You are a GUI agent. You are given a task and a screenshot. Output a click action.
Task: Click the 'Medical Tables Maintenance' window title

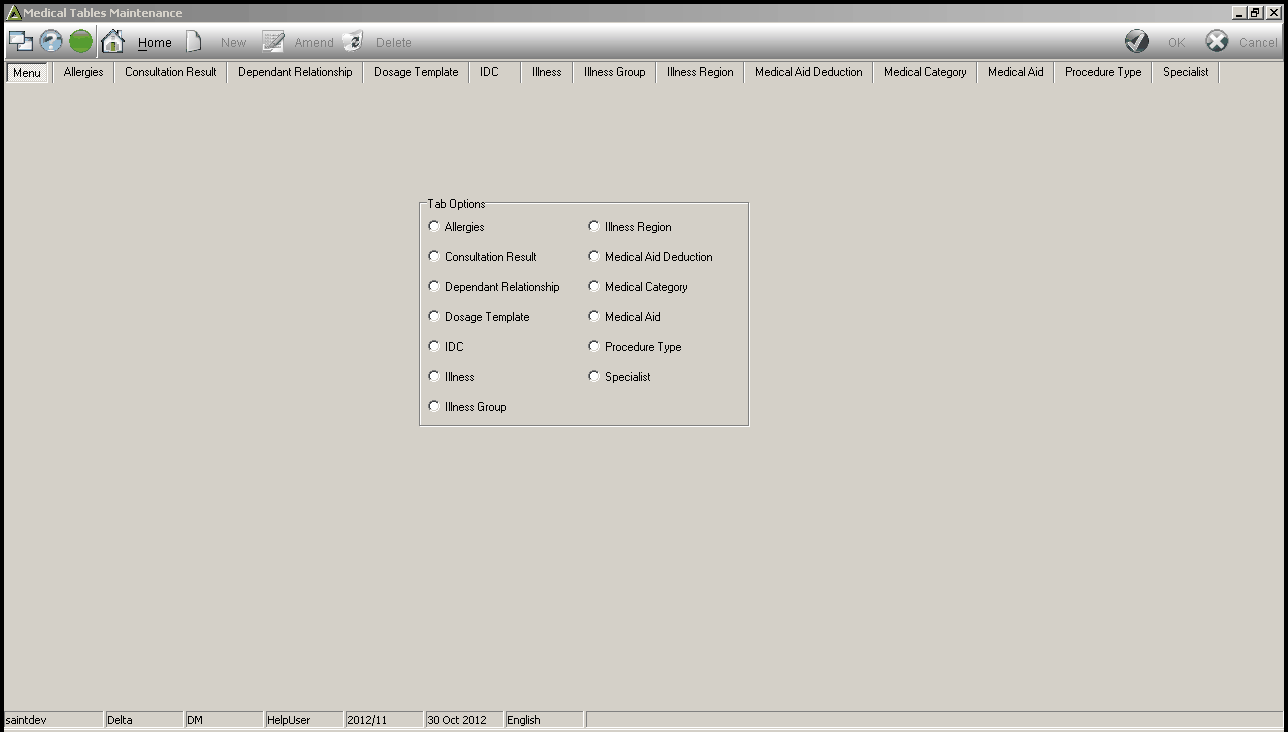coord(103,13)
